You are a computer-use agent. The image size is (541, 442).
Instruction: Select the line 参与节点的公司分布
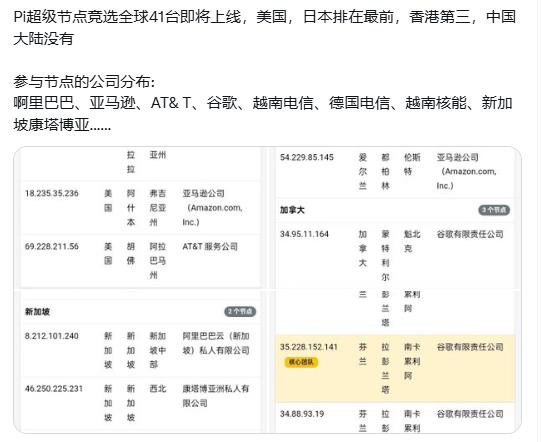coord(84,82)
